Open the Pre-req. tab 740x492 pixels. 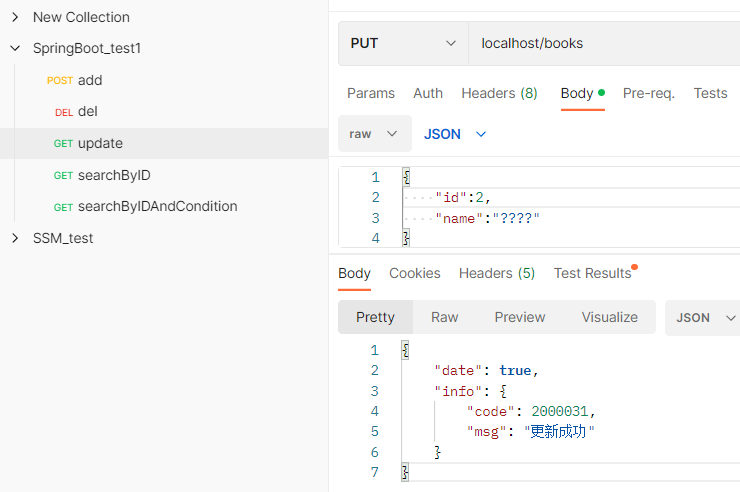pyautogui.click(x=648, y=93)
